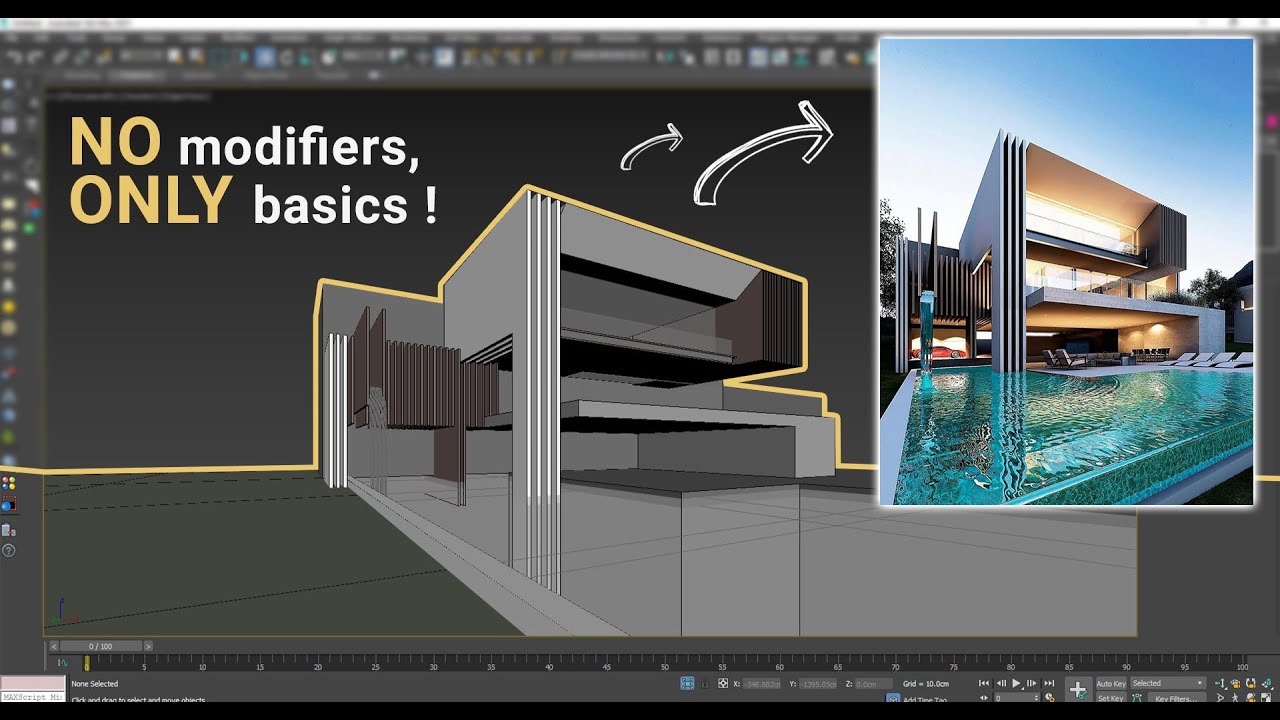This screenshot has width=1280, height=720.
Task: Click Add Time Tag
Action: [925, 699]
